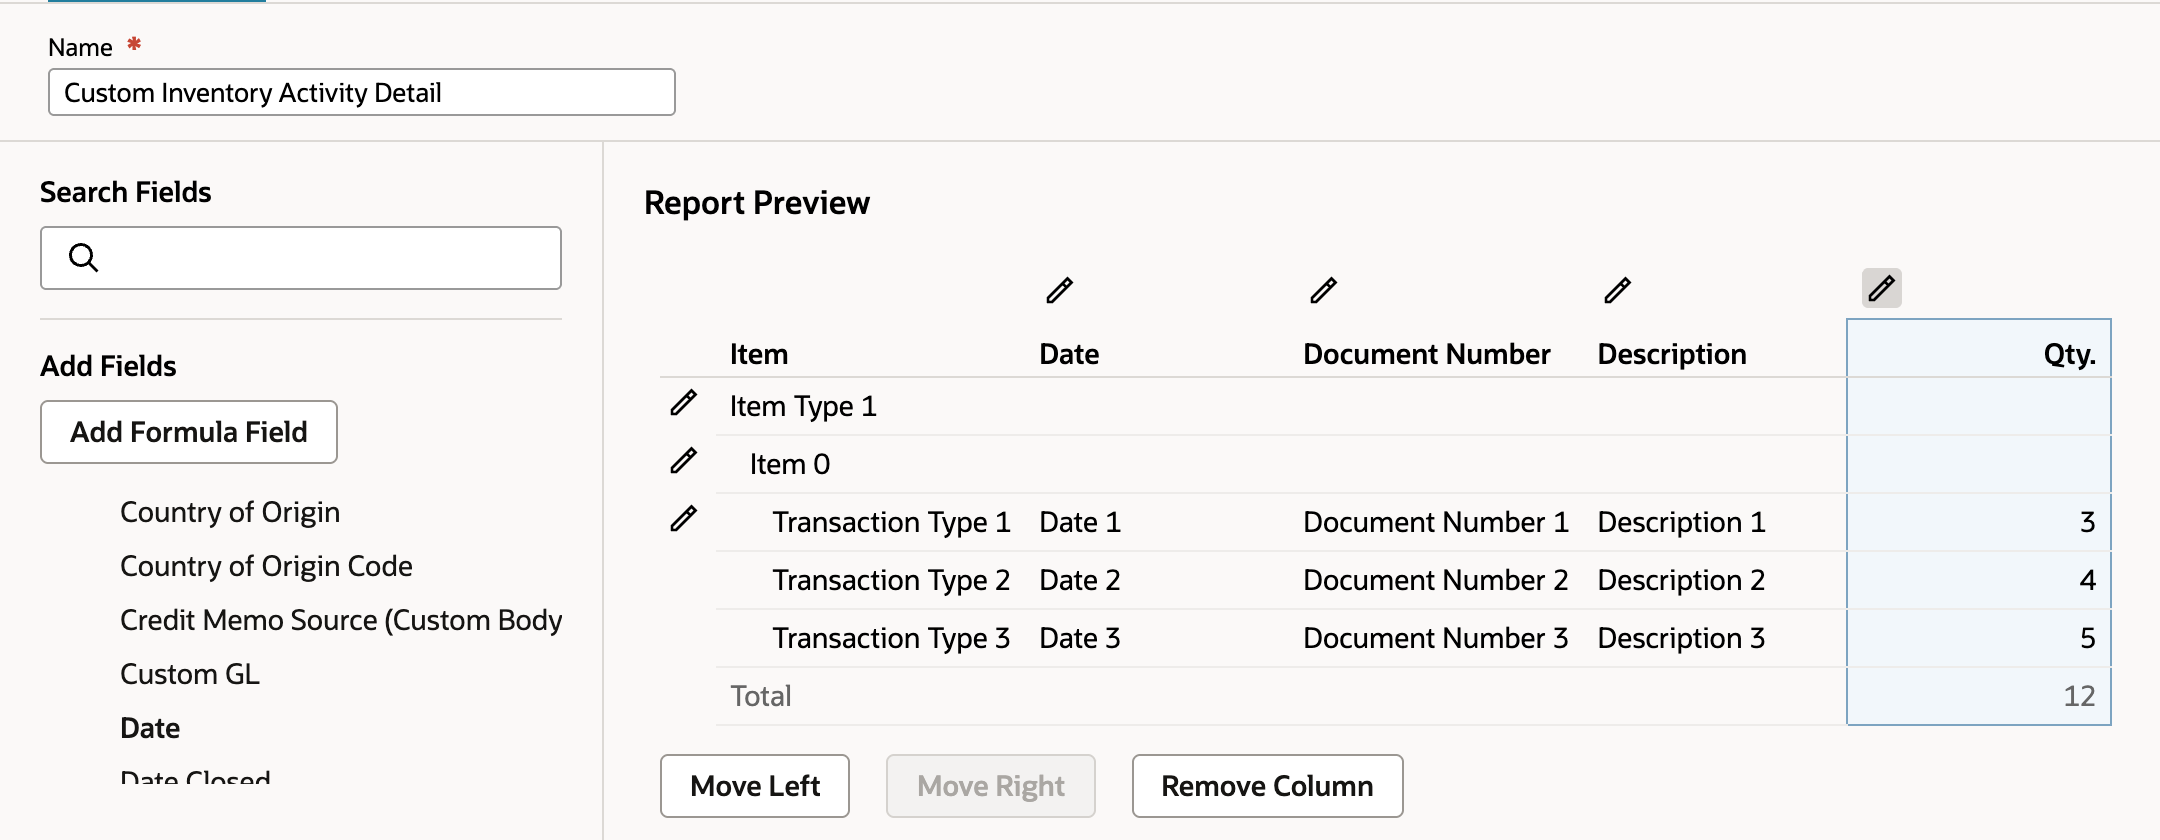Click the total quantity value 12
This screenshot has height=840, width=2160.
(x=2080, y=696)
